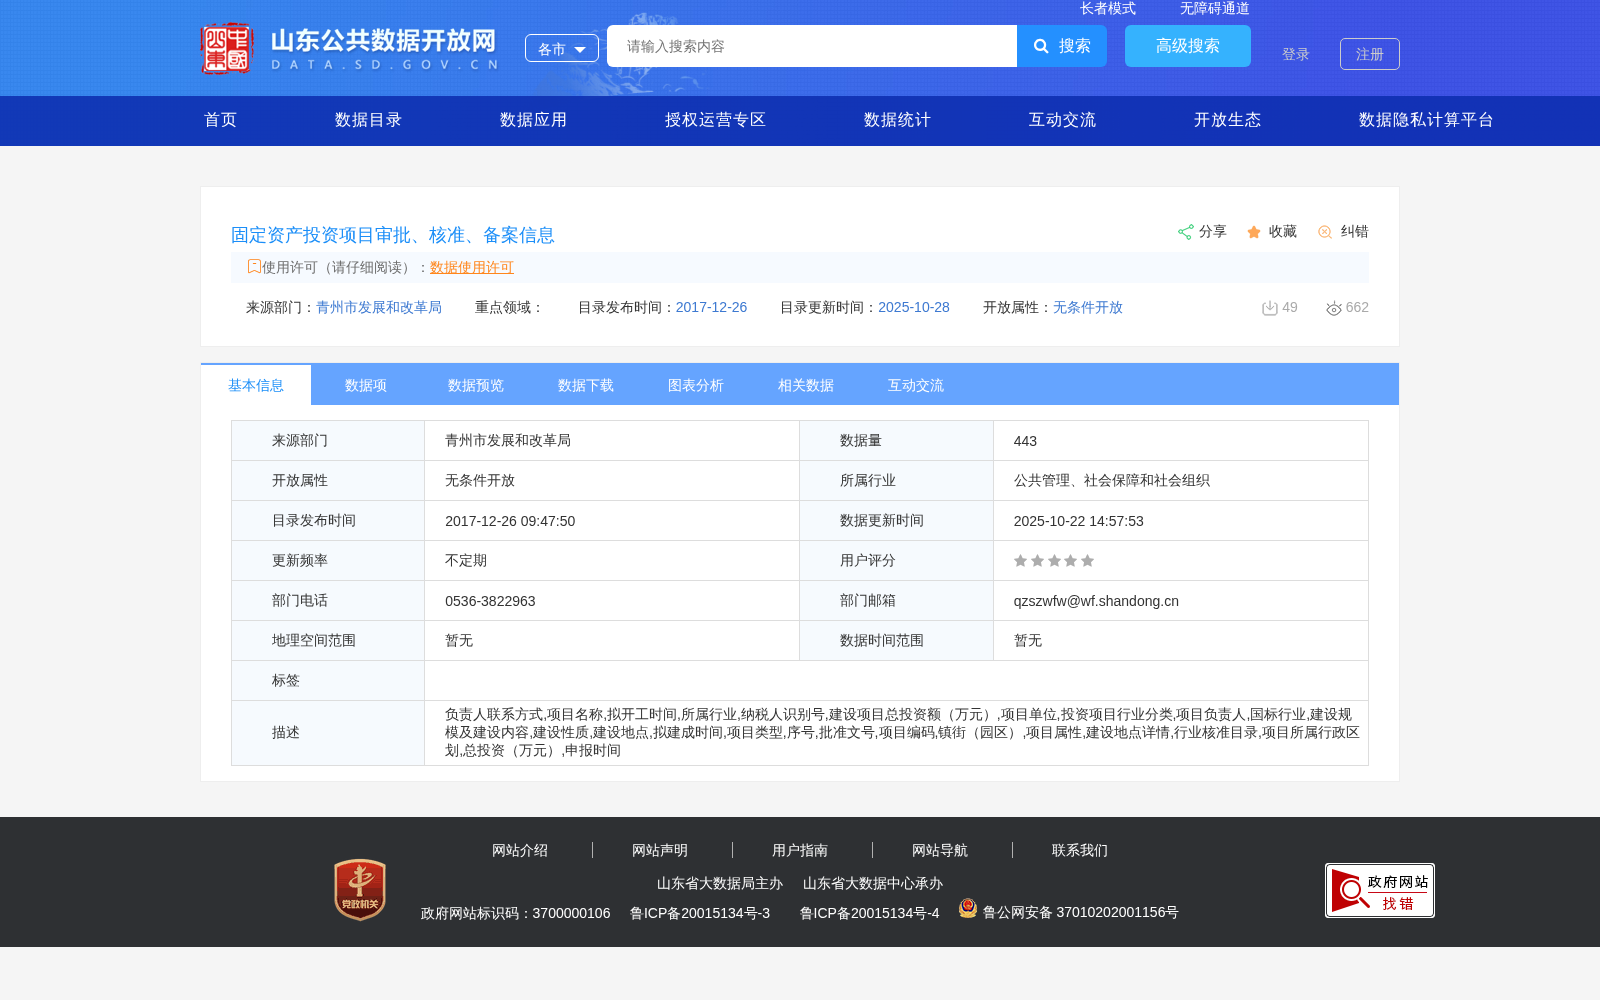Click the 搜索 button
The width and height of the screenshot is (1600, 1000).
point(1062,46)
